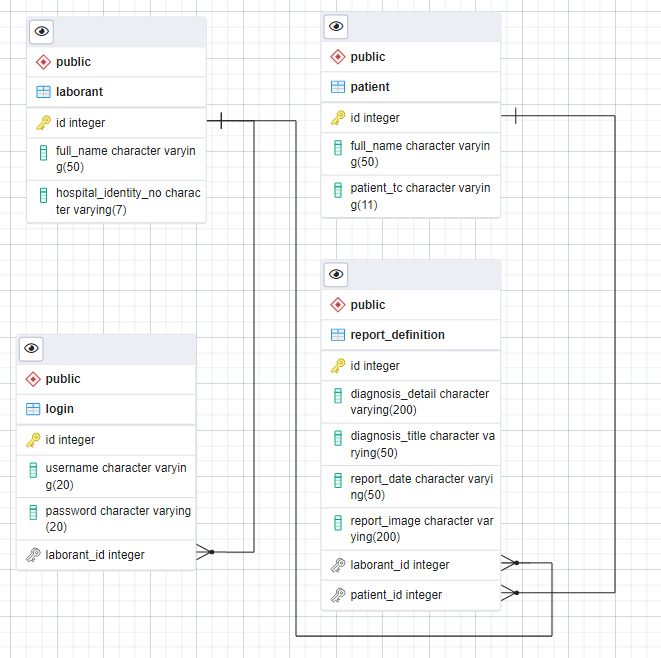Image resolution: width=661 pixels, height=658 pixels.
Task: Click the column icon for patient full_name
Action: (338, 148)
